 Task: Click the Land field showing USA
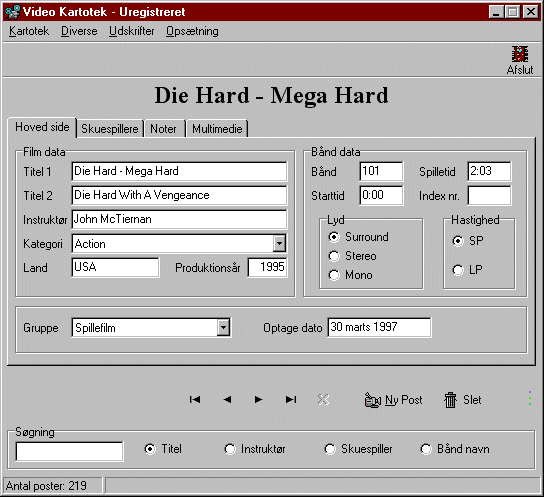click(115, 267)
